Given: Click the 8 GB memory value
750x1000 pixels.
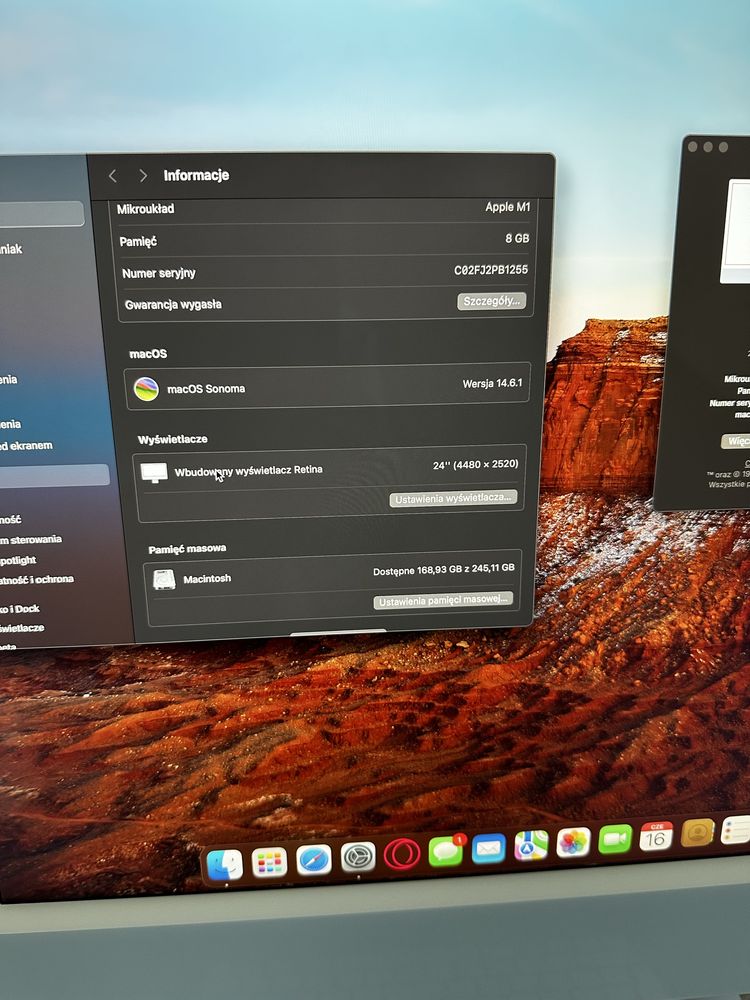Looking at the screenshot, I should [x=517, y=238].
